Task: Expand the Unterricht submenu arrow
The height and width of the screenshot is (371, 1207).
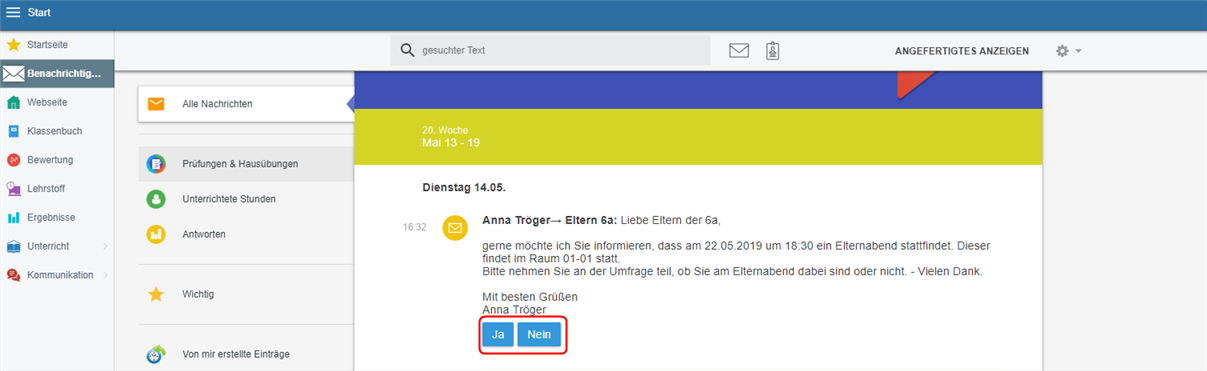Action: coord(105,246)
